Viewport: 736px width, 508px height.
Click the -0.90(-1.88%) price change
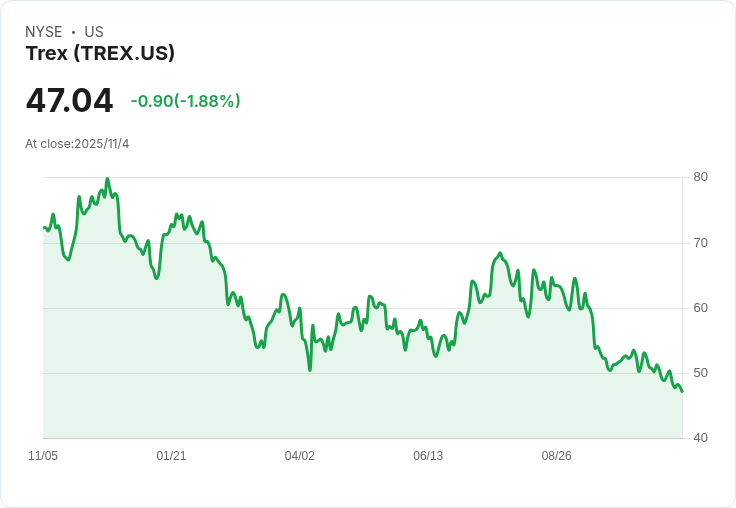185,101
